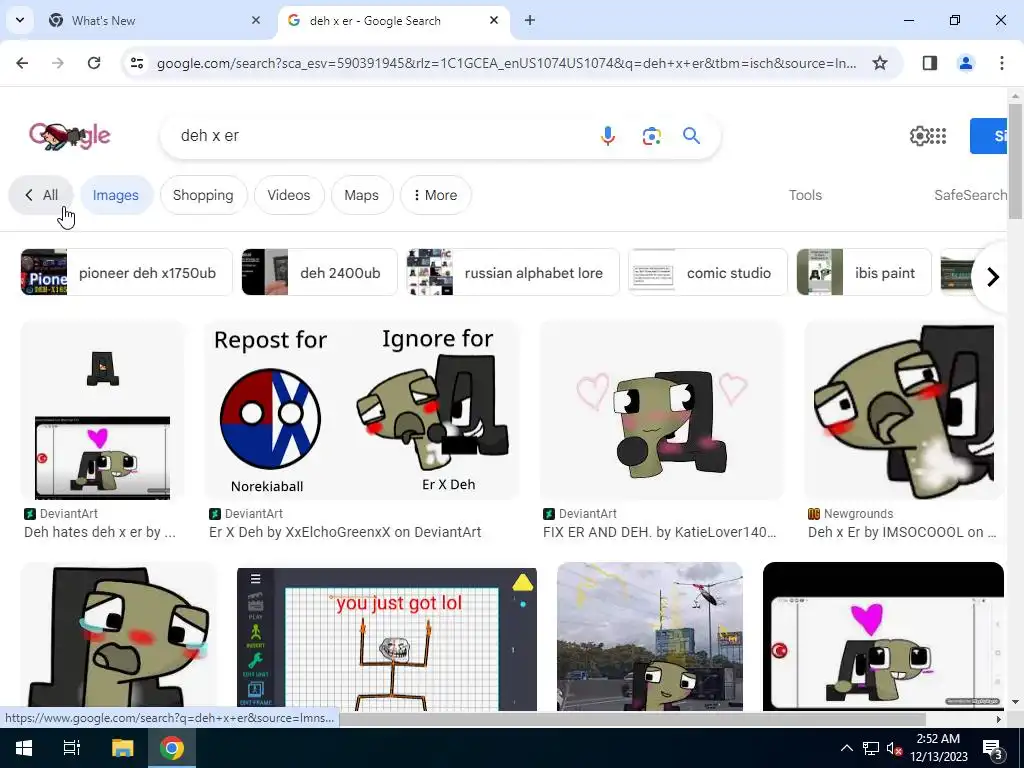Open FIX ER AND DEH. by KatieLover140 link
Image resolution: width=1024 pixels, height=768 pixels.
point(660,532)
